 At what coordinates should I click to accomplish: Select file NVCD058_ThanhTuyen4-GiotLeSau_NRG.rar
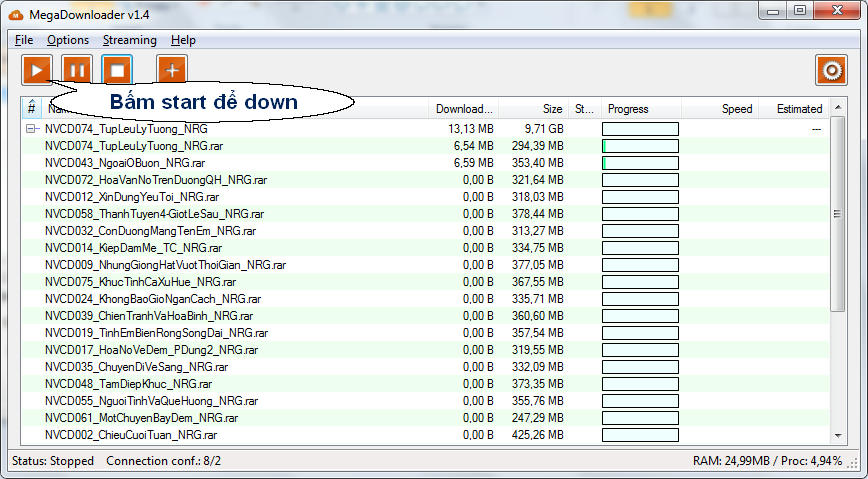[154, 214]
